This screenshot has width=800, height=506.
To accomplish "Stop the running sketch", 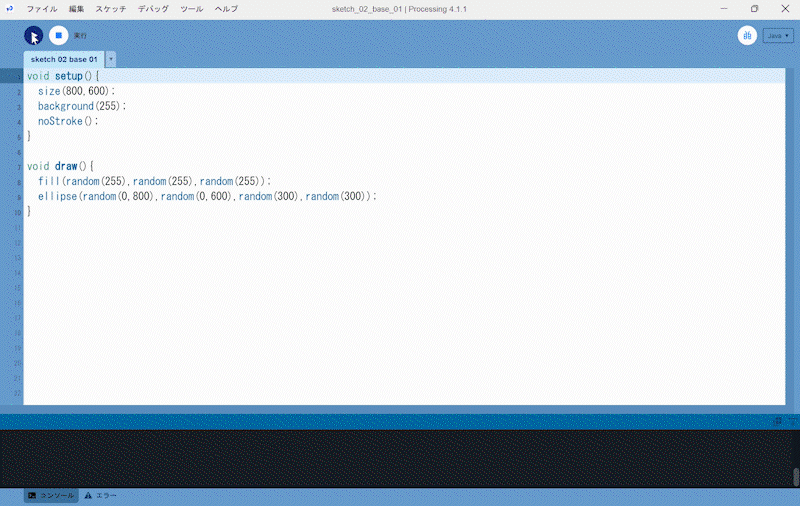I will [59, 36].
